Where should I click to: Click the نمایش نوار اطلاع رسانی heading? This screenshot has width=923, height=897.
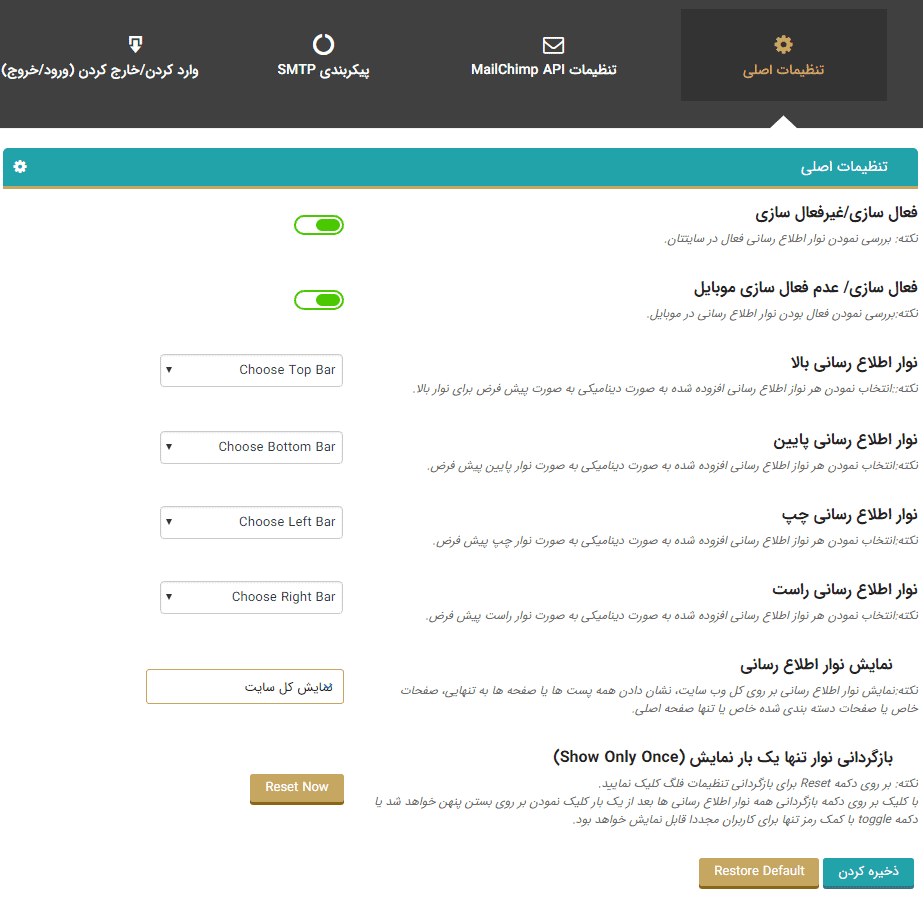pyautogui.click(x=816, y=665)
